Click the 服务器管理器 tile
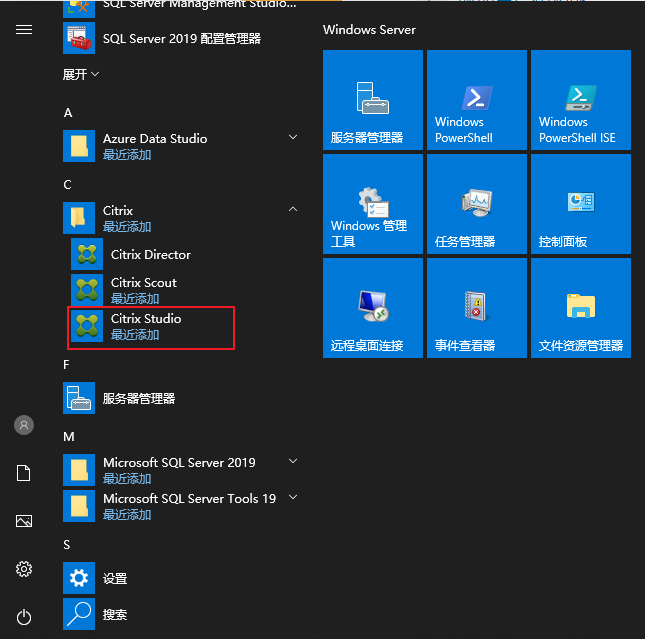645x639 pixels. click(372, 100)
